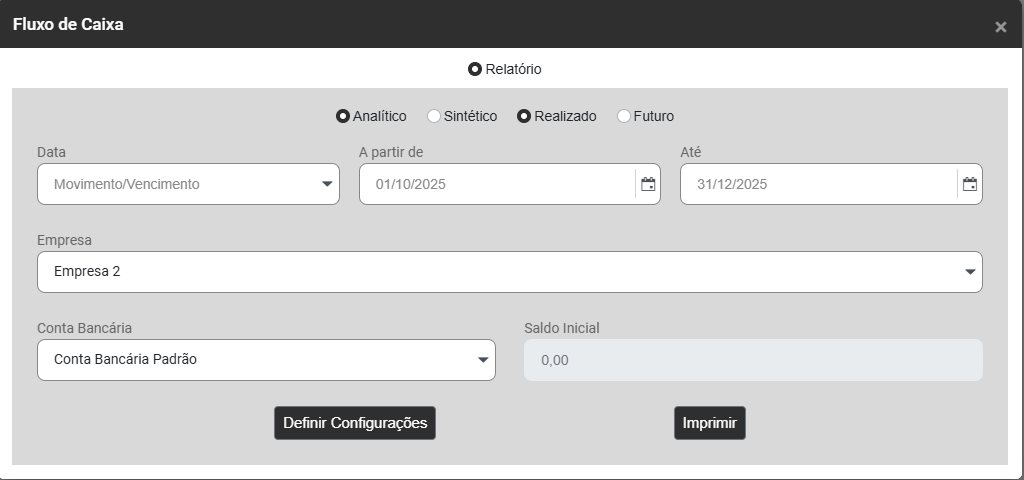This screenshot has width=1024, height=480.
Task: Enable the Futuro radio option
Action: pyautogui.click(x=624, y=116)
